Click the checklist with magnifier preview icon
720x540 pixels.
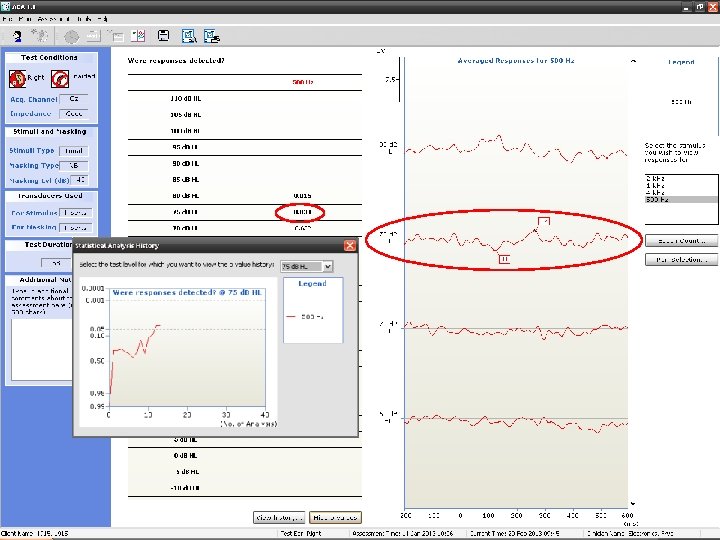[x=189, y=36]
